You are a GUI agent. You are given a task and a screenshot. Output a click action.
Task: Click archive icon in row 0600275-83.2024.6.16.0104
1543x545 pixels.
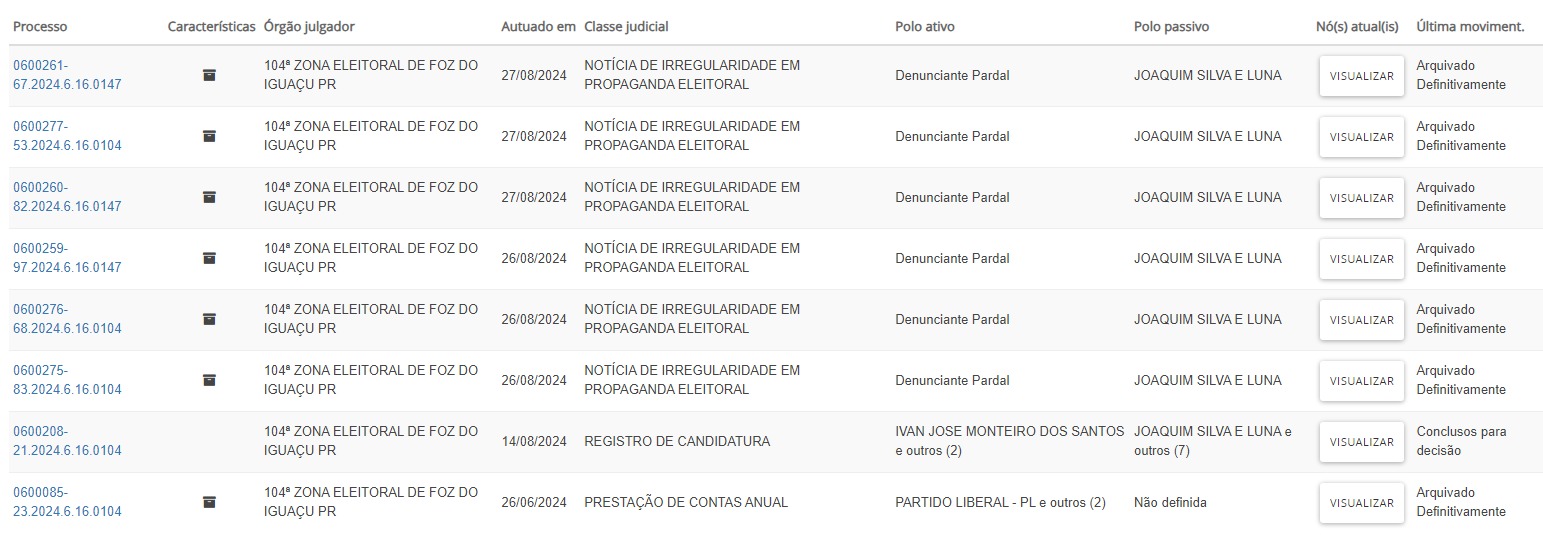click(209, 380)
